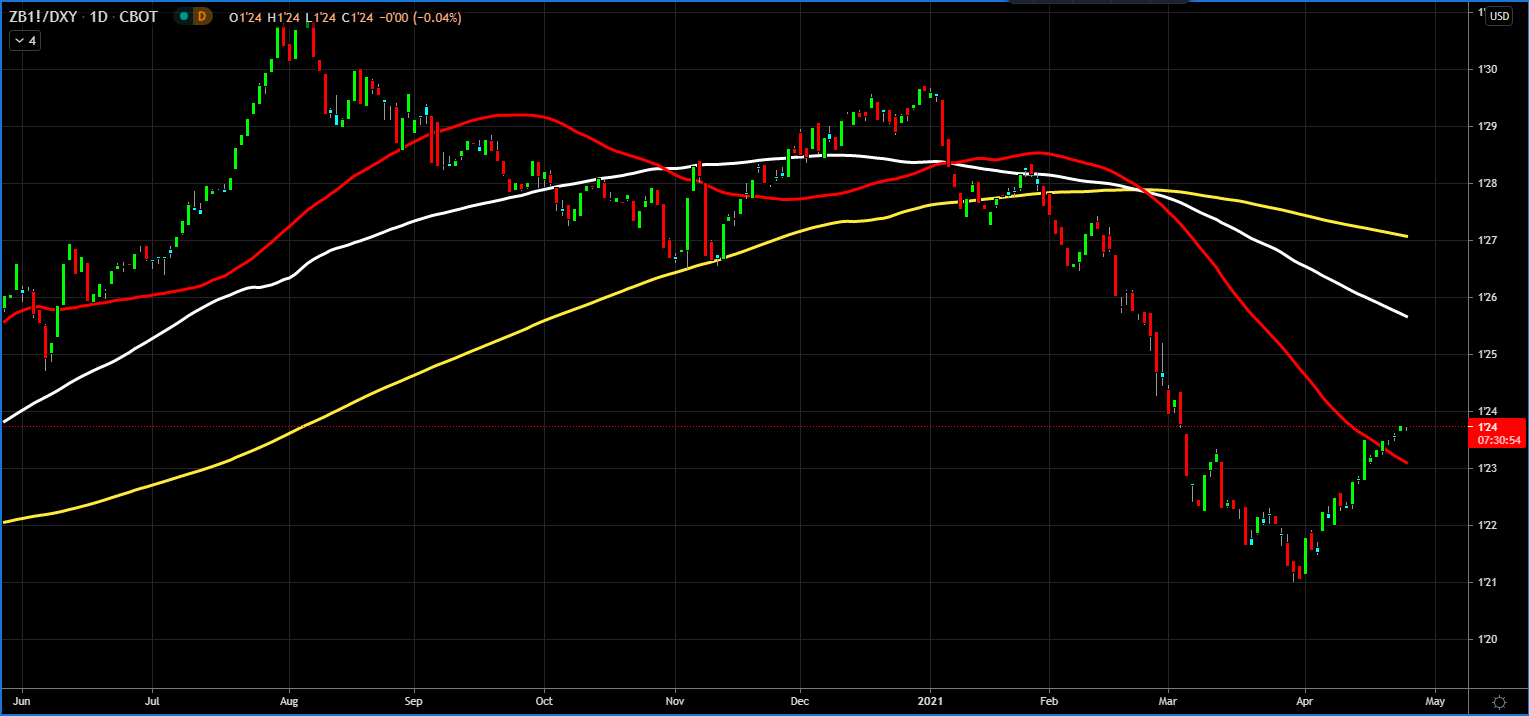Click the Oct label on time axis

coord(545,701)
